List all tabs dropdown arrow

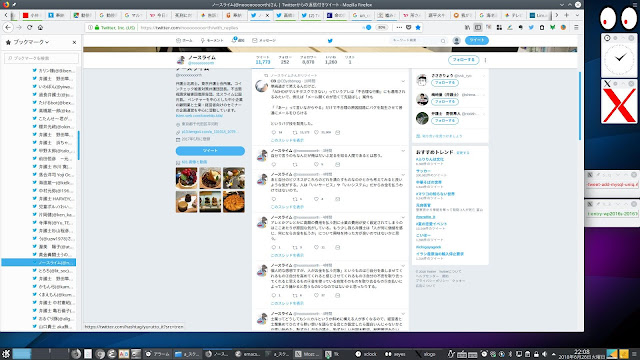(x=577, y=15)
